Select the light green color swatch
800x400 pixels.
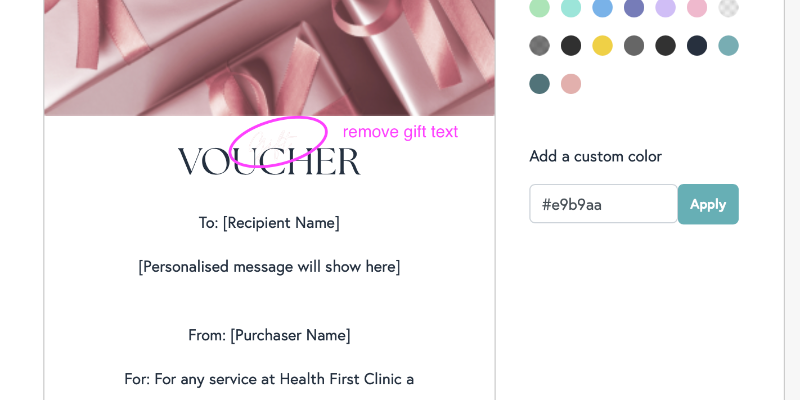(x=539, y=7)
